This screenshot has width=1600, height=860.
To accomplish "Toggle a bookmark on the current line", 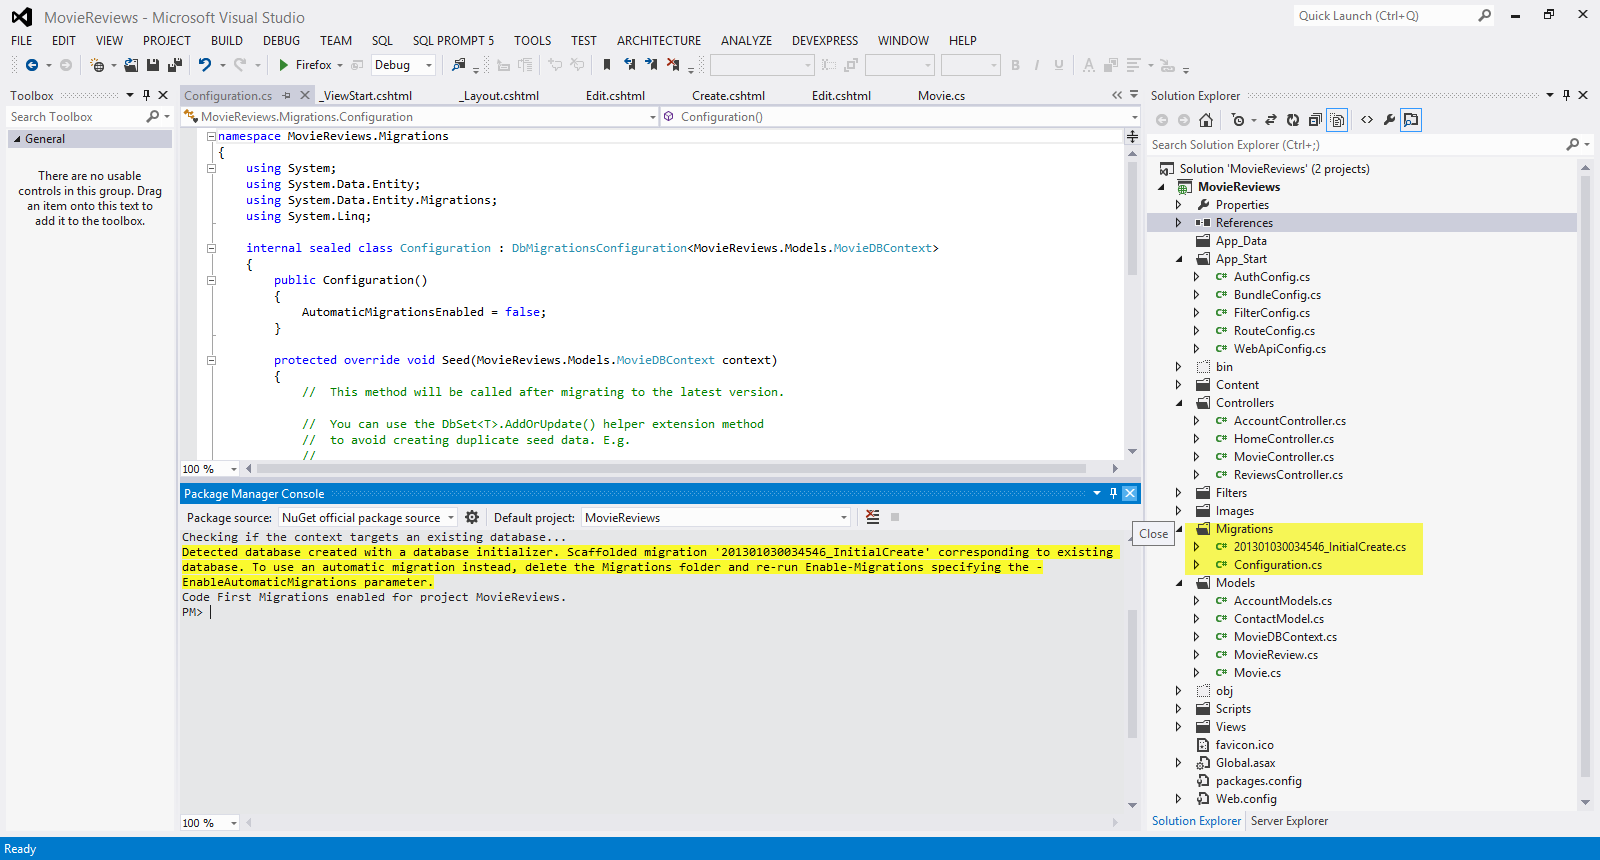I will pos(607,65).
